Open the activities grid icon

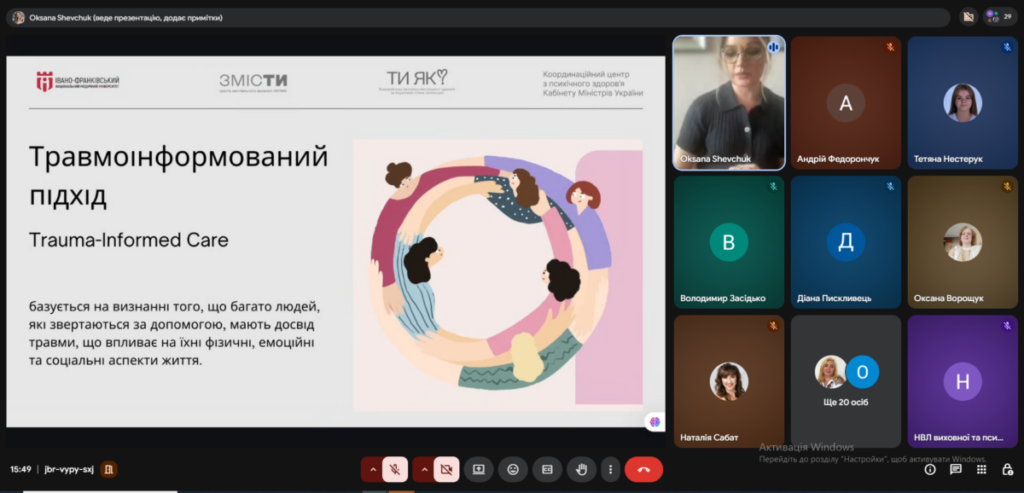coord(981,469)
